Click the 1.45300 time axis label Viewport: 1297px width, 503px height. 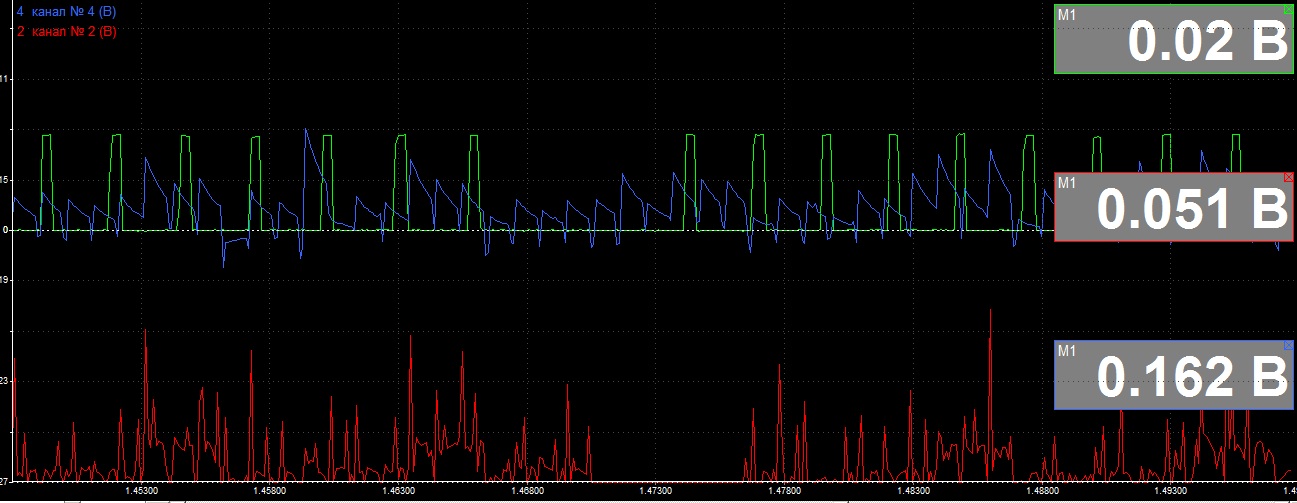(143, 491)
